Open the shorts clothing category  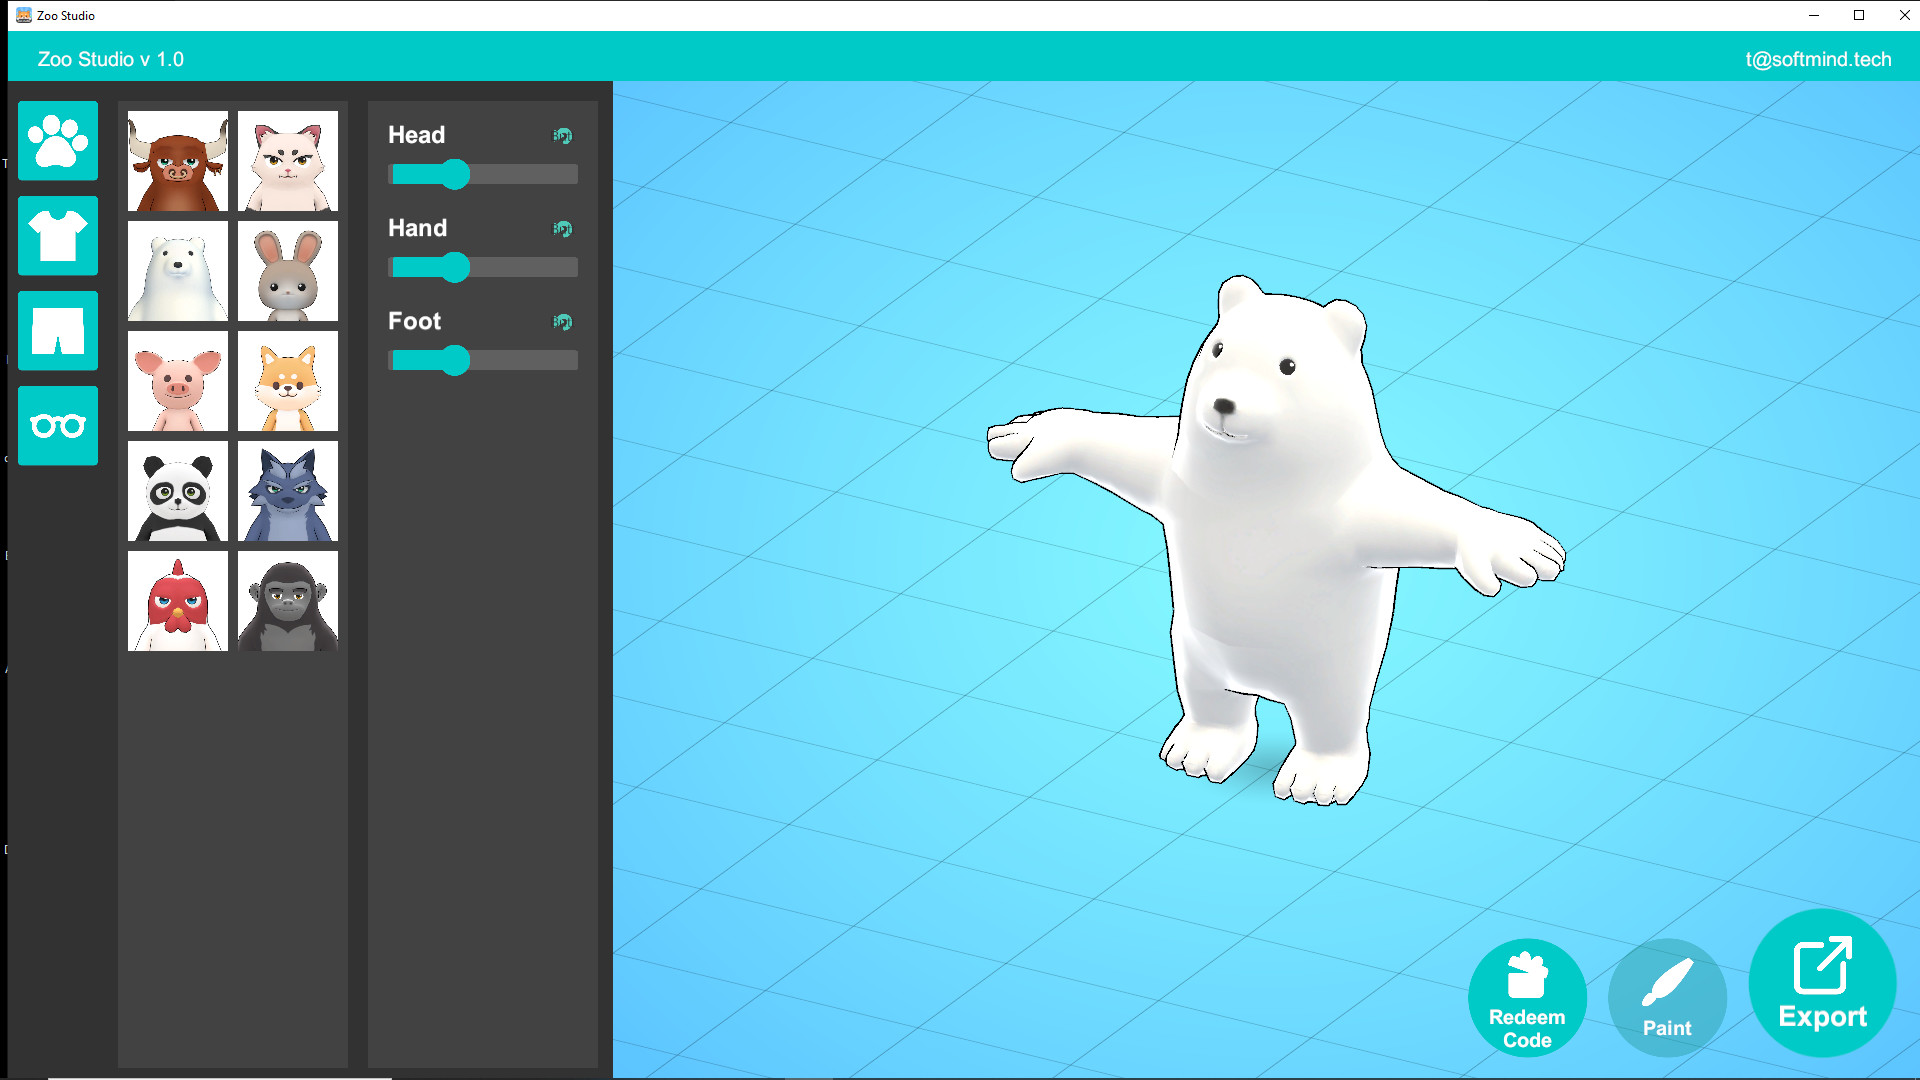point(57,330)
